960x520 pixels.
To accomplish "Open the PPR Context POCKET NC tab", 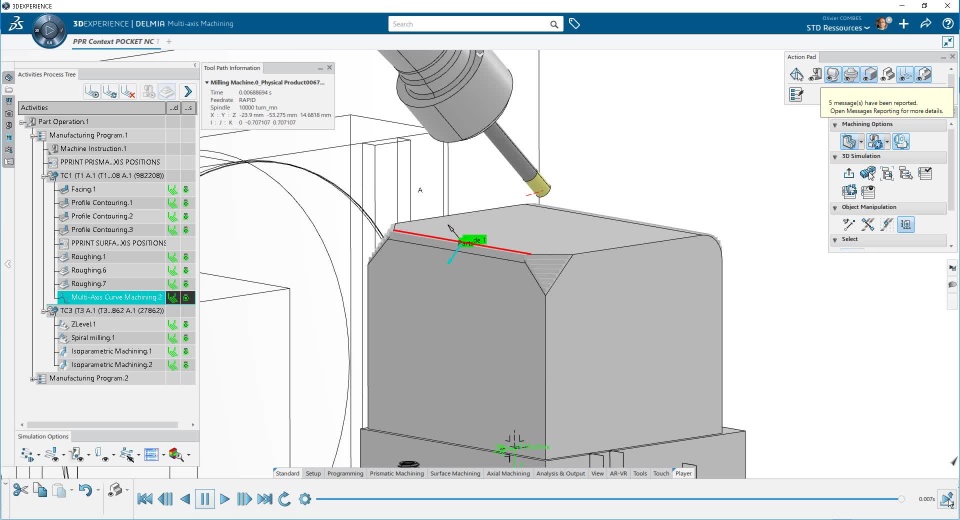I will click(113, 42).
